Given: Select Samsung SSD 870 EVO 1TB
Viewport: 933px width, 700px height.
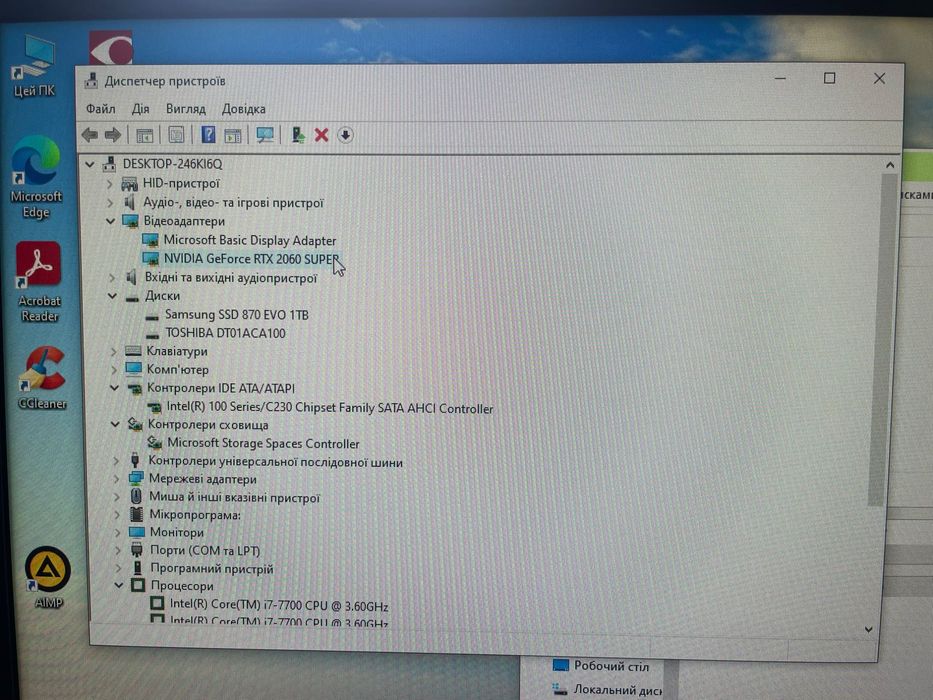Looking at the screenshot, I should point(236,315).
